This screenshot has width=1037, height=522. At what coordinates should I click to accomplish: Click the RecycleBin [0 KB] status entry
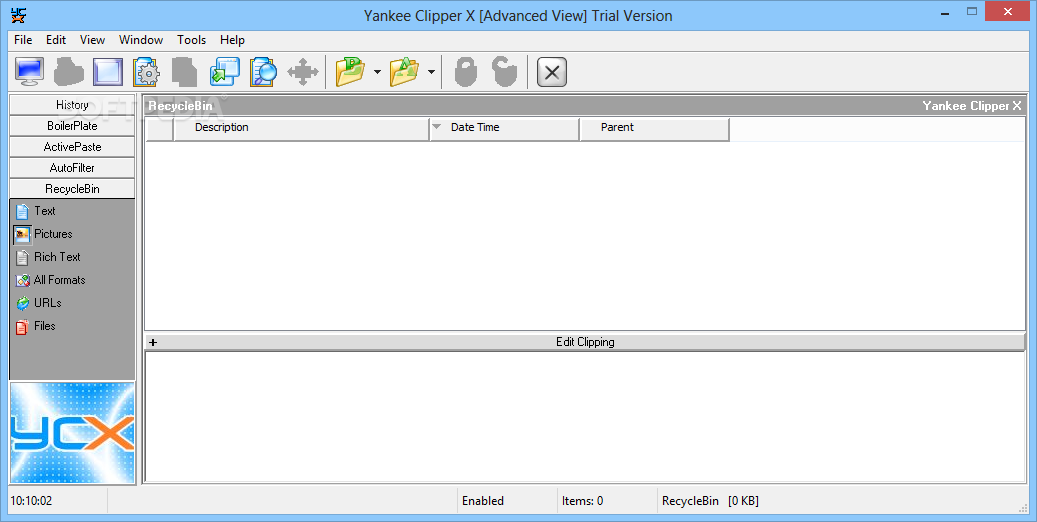pos(710,501)
